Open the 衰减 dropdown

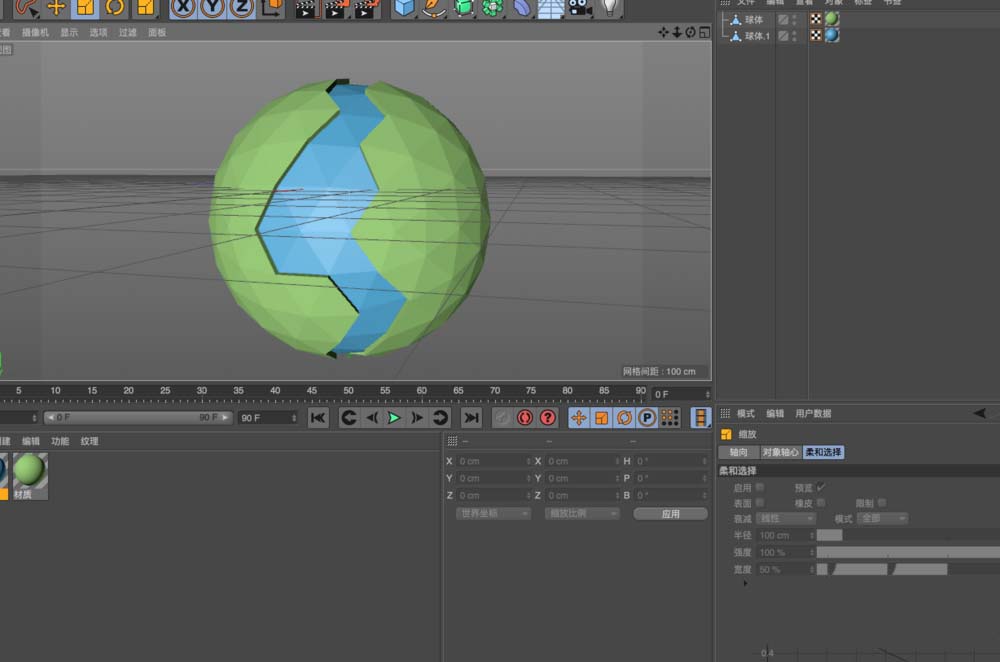coord(786,519)
